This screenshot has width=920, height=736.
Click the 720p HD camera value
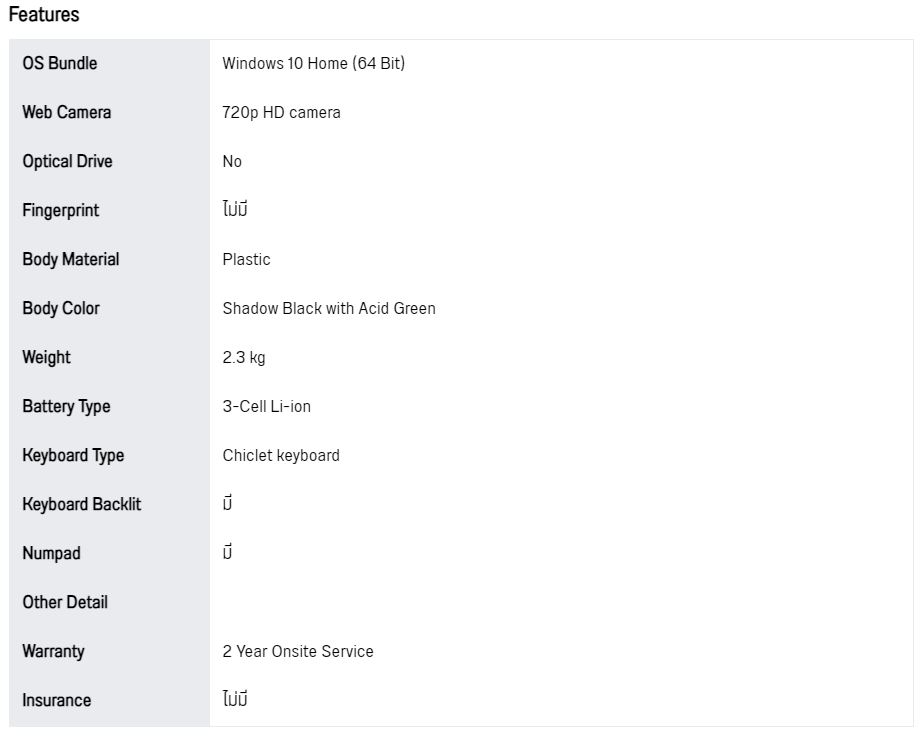point(282,113)
